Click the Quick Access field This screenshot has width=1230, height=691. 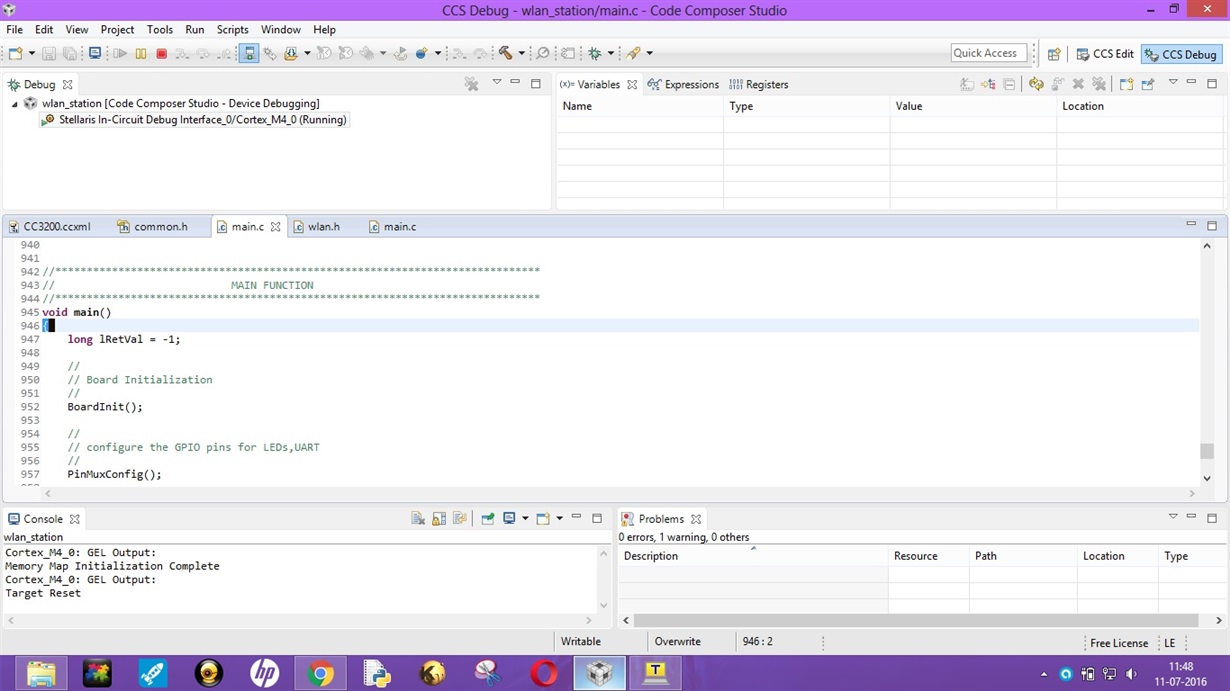[987, 53]
